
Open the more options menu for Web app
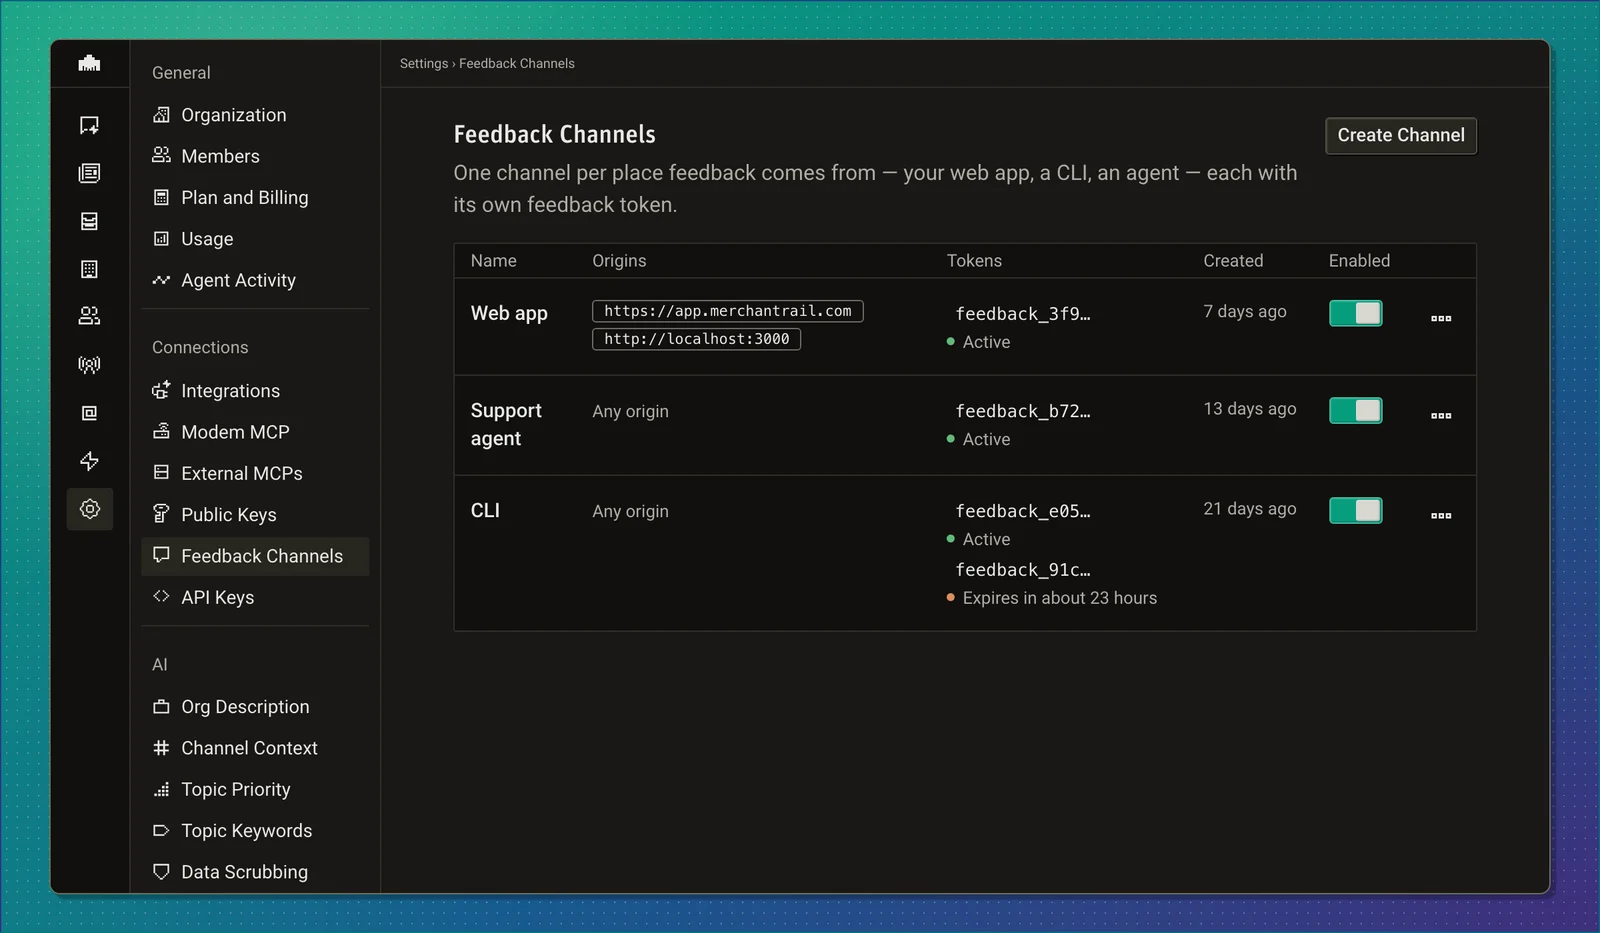[1441, 318]
